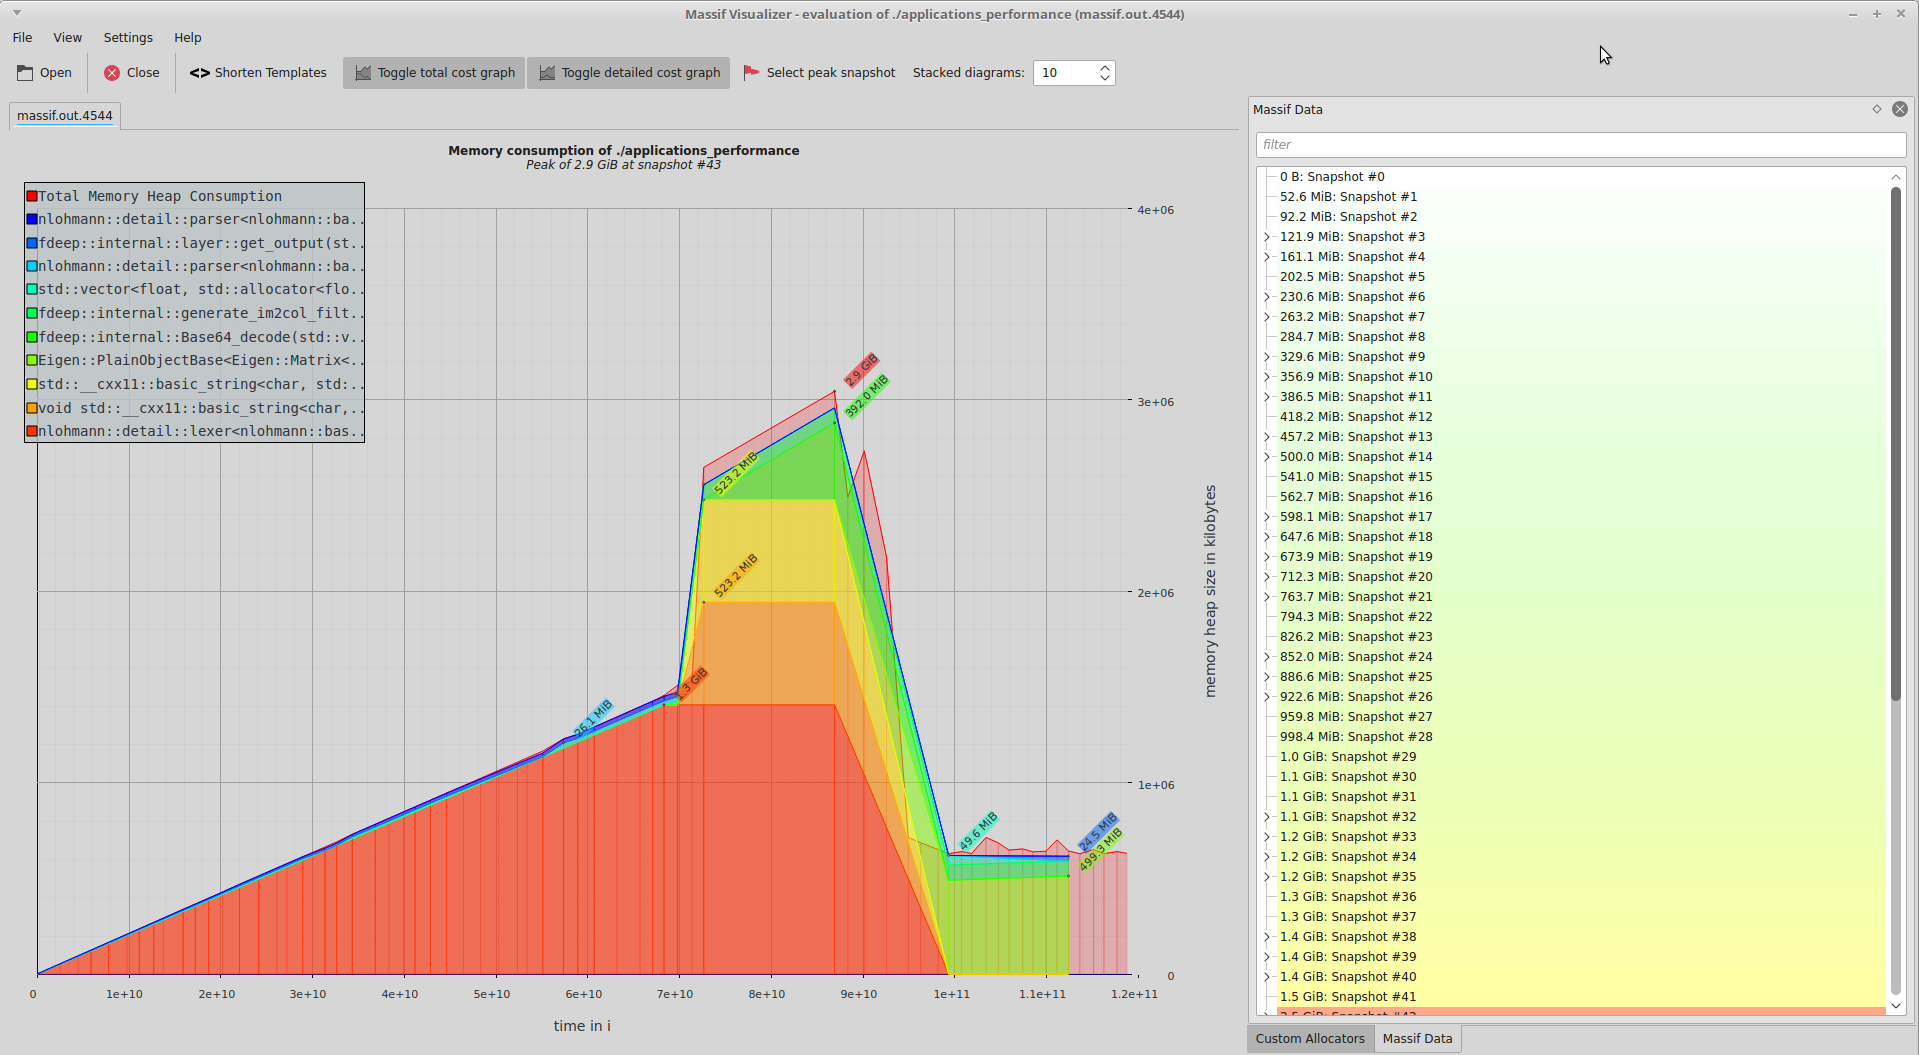The image size is (1919, 1055).
Task: Select '202.5 MiB: Snapshot #5' row
Action: 1580,277
